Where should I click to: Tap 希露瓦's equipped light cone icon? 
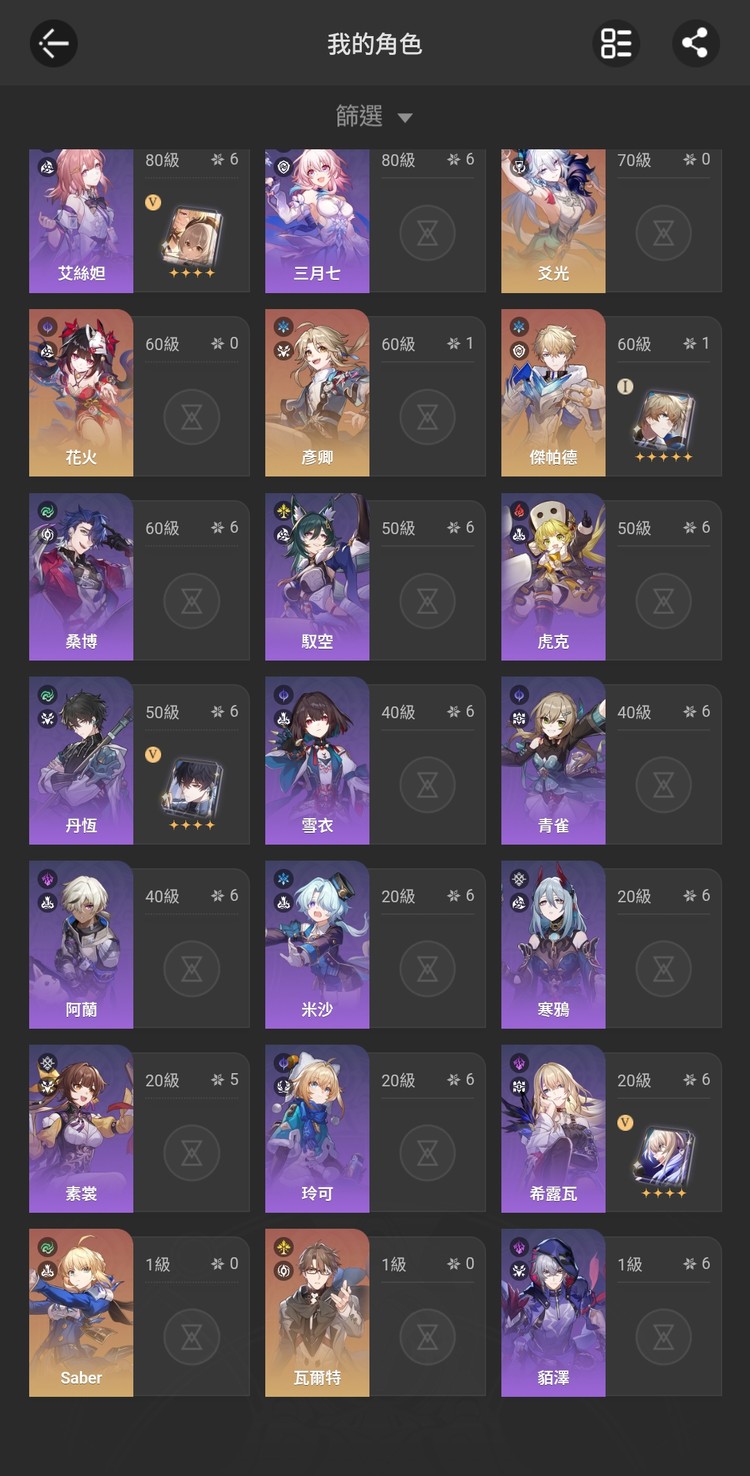664,1156
